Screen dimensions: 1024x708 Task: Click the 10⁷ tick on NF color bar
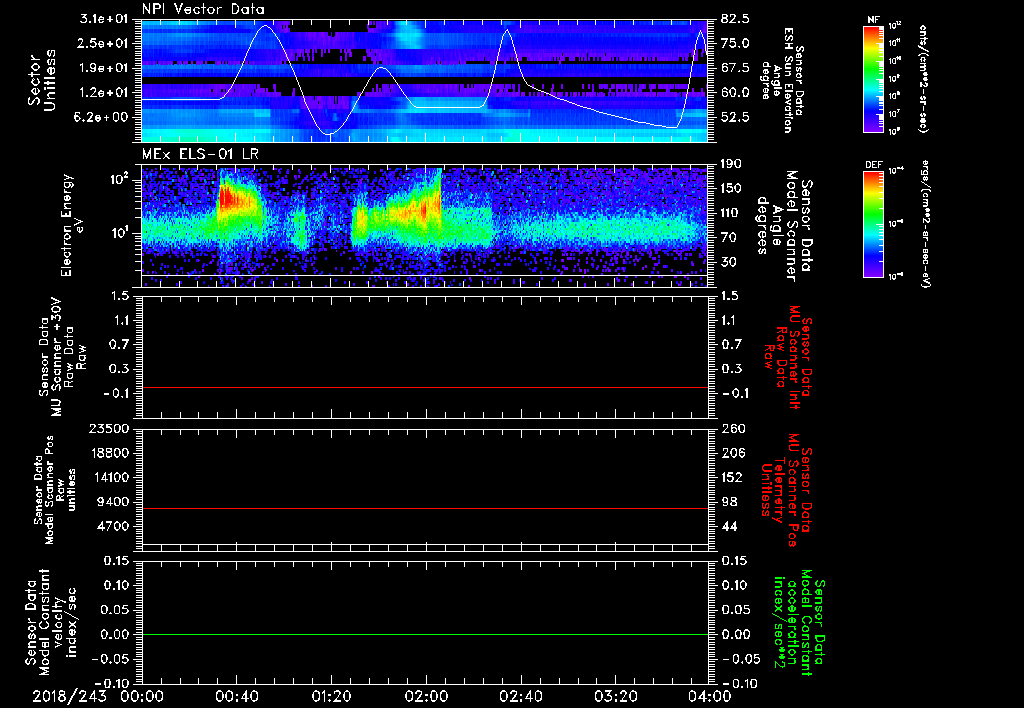tap(895, 114)
